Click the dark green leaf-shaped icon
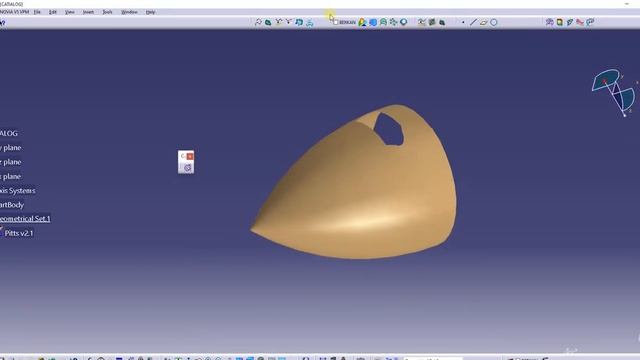640x360 pixels. click(268, 22)
